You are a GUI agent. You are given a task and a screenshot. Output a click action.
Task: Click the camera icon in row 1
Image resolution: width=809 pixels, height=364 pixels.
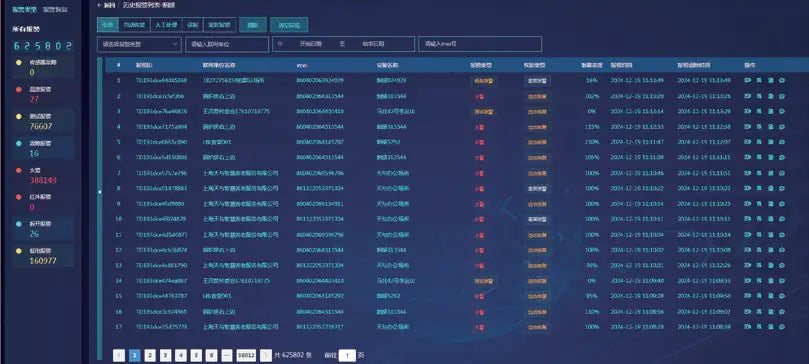(x=748, y=80)
